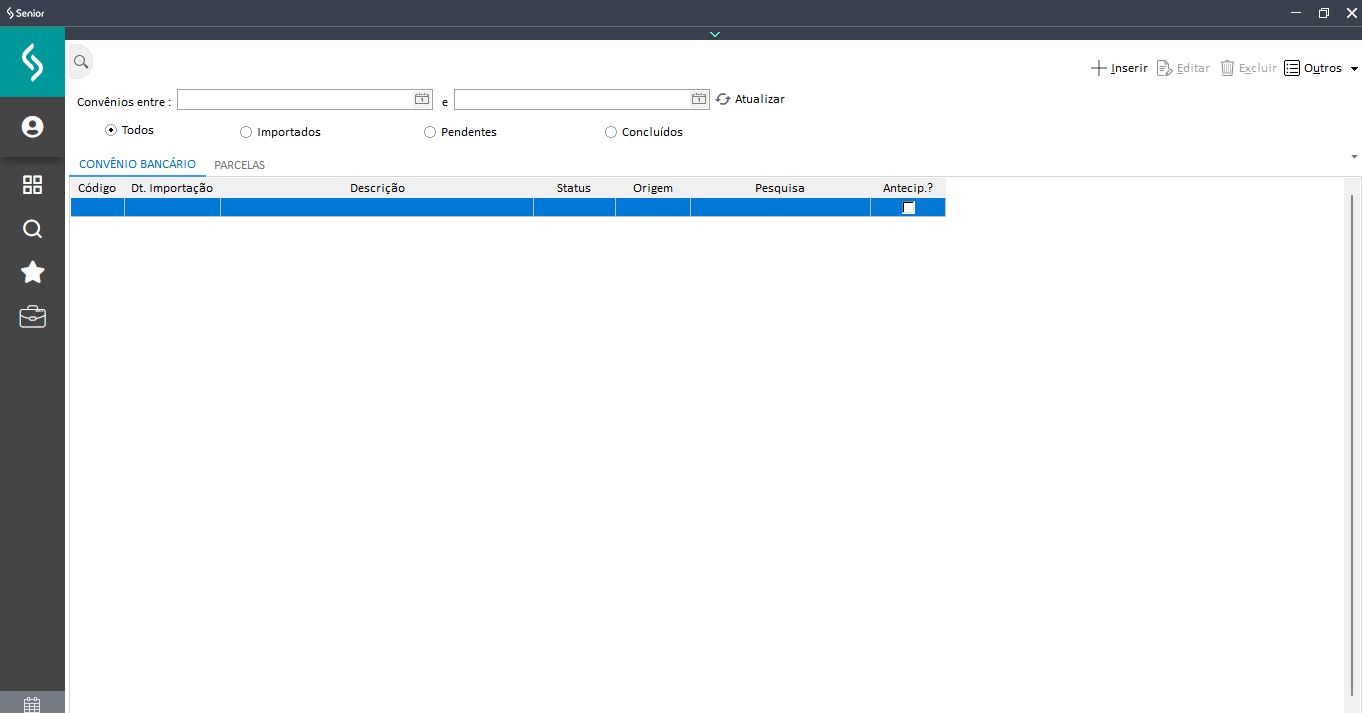Image resolution: width=1362 pixels, height=713 pixels.
Task: Expand the teal chevron at top center
Action: 714,34
